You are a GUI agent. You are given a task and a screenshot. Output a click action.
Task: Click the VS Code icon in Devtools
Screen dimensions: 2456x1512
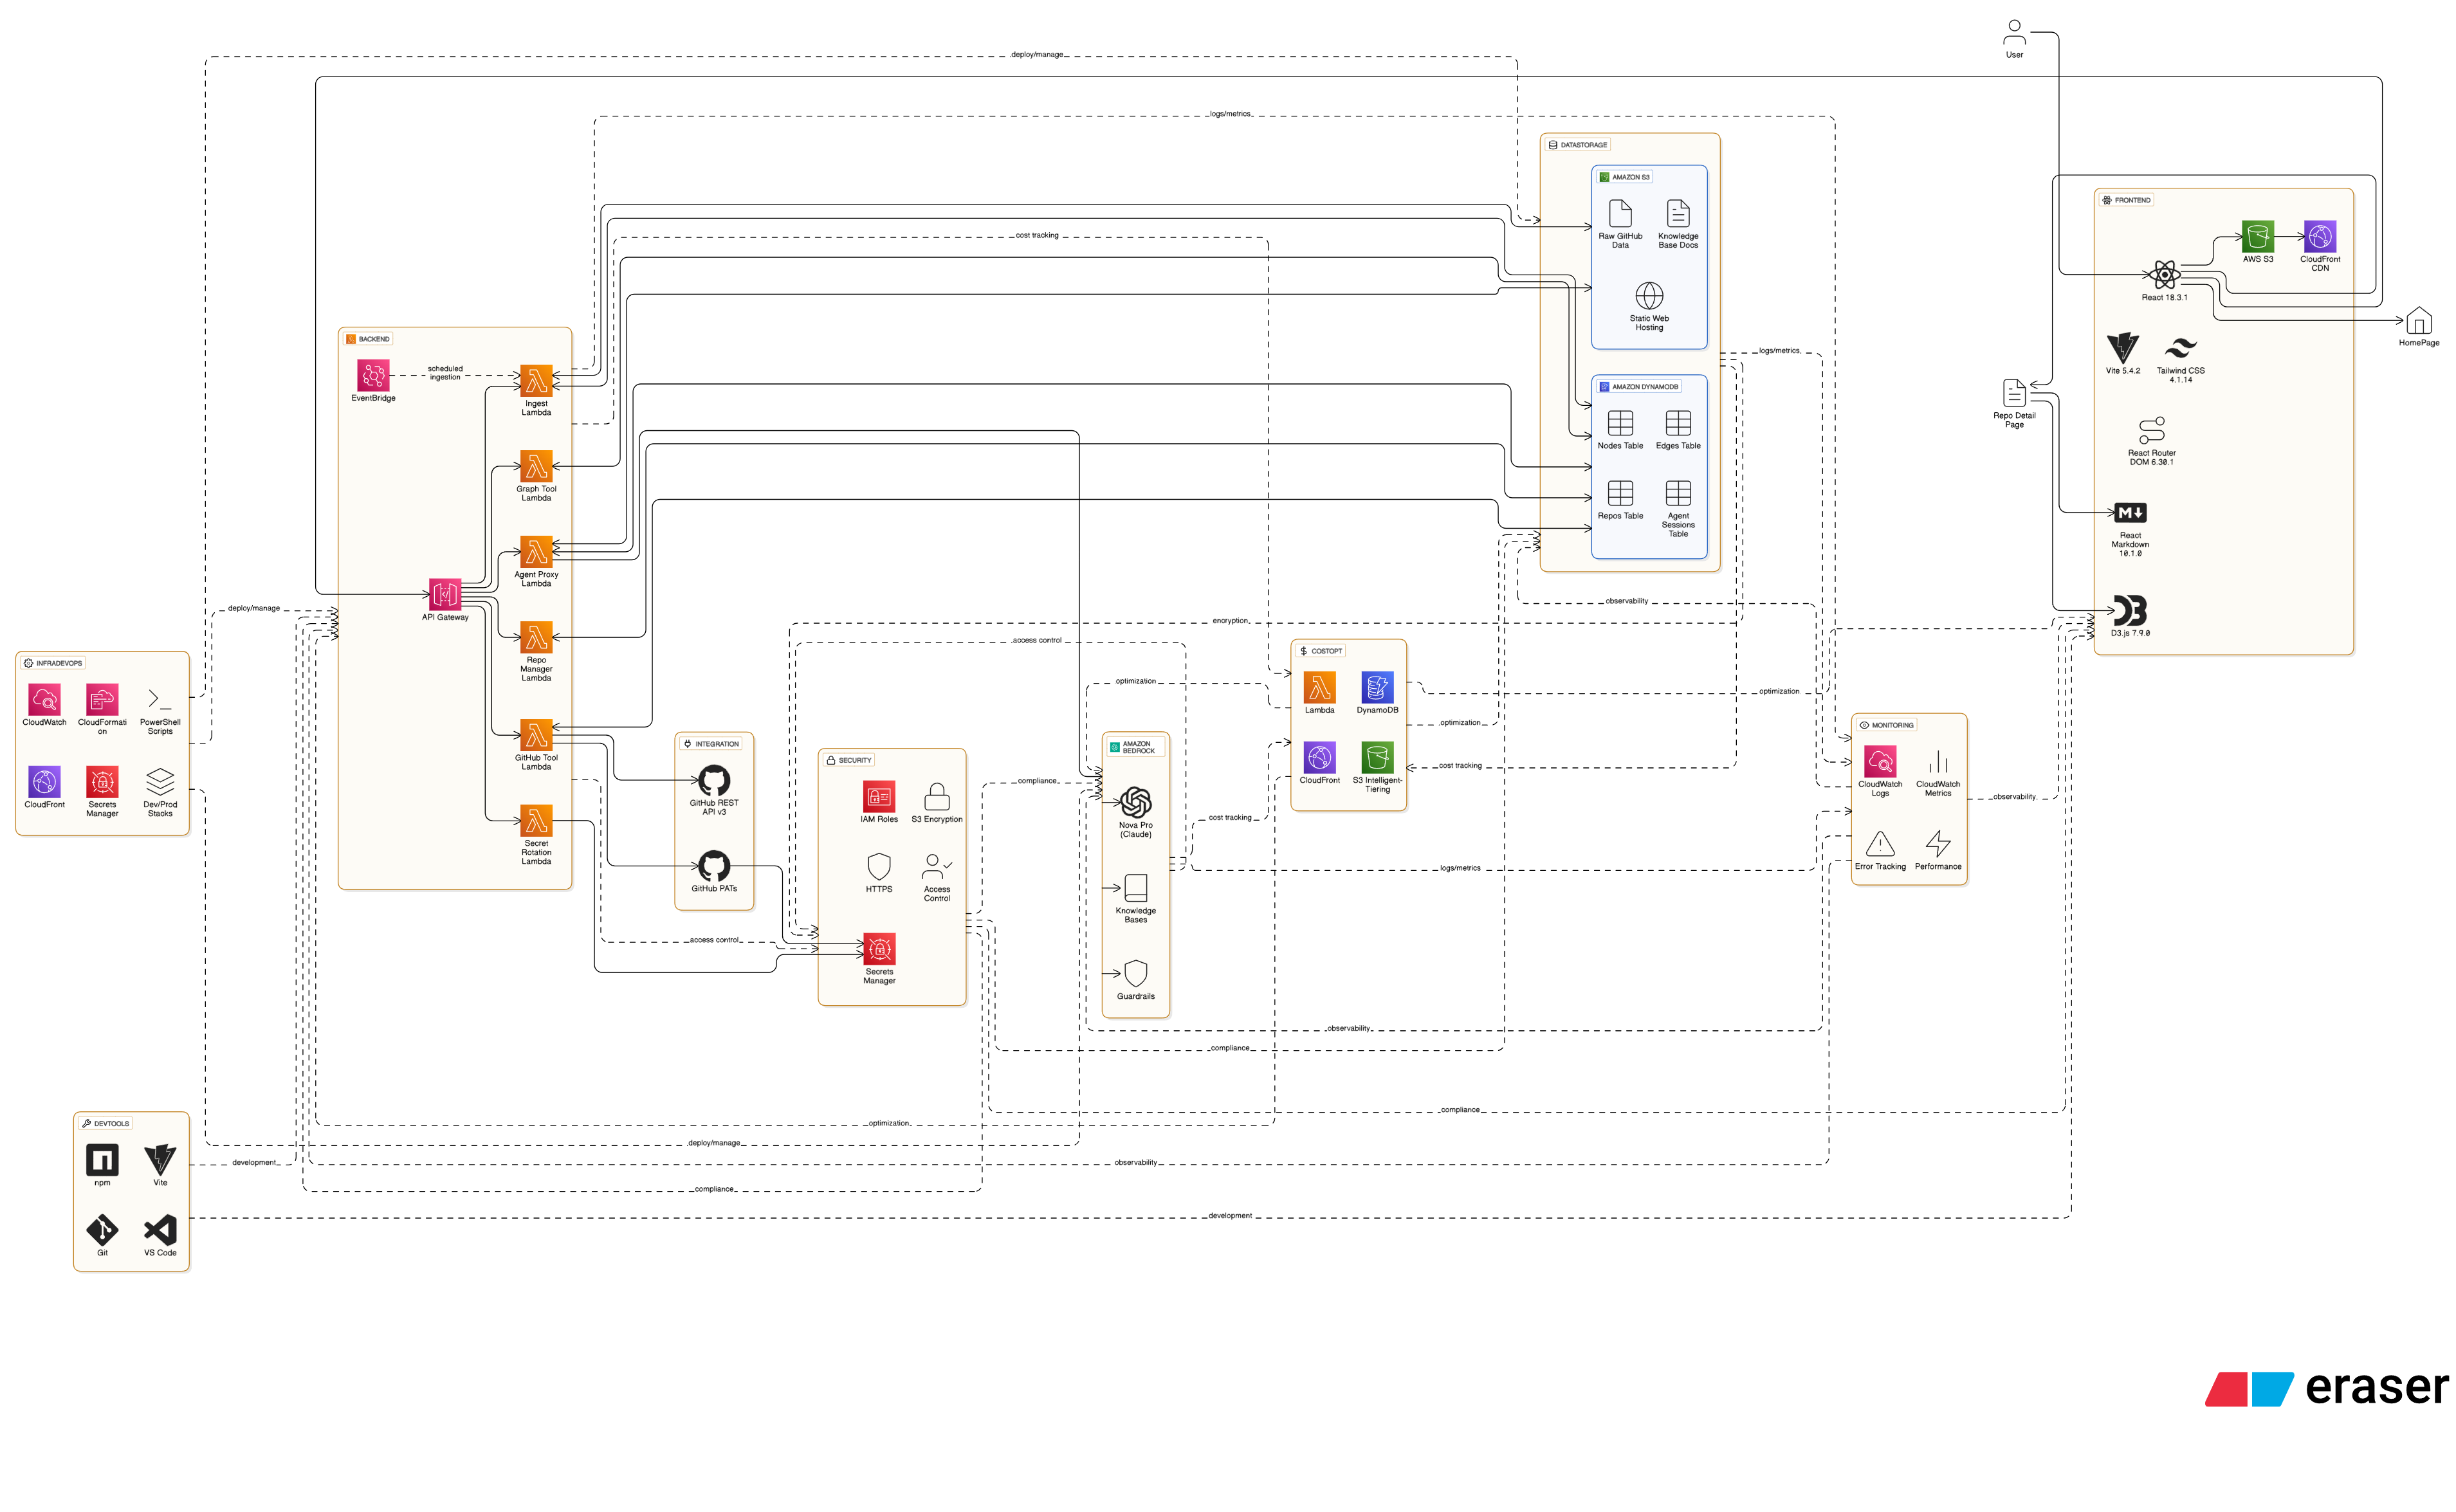(x=160, y=1229)
